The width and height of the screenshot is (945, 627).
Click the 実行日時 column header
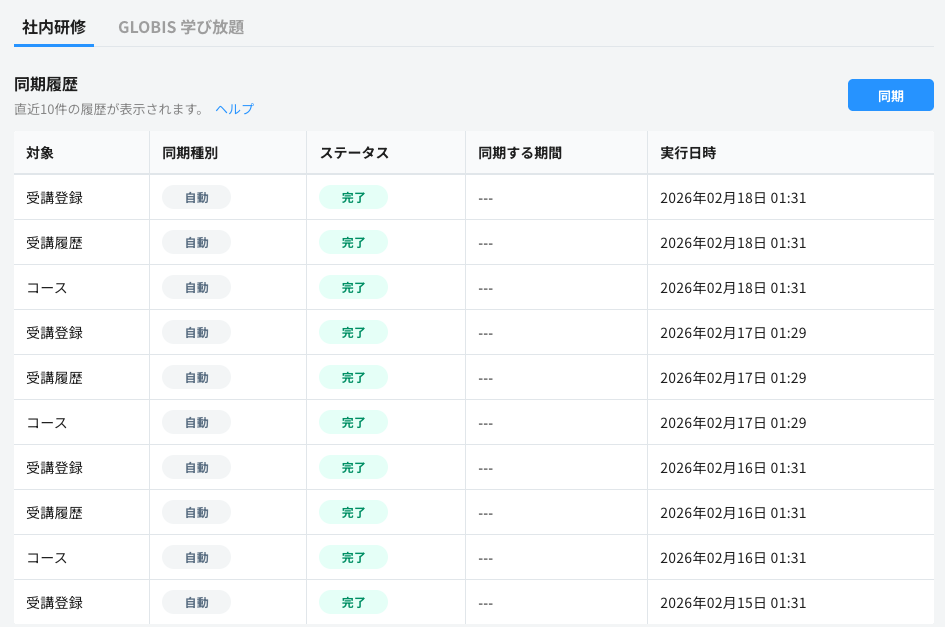click(x=688, y=153)
